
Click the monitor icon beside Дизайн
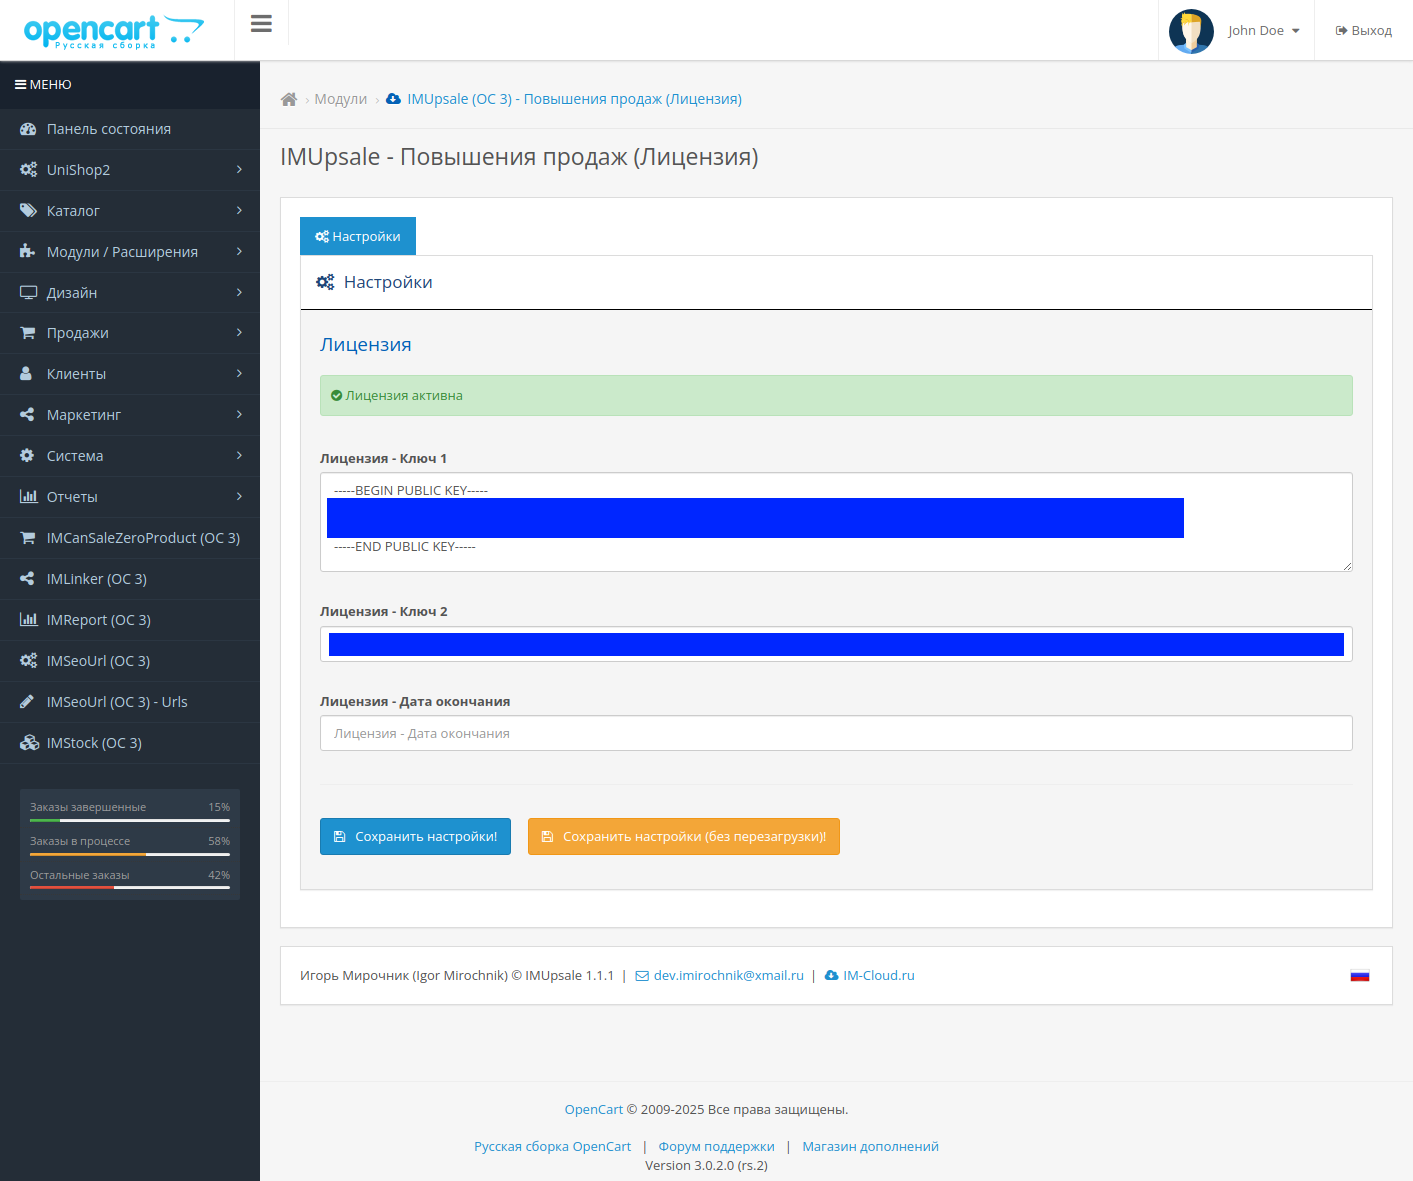pyautogui.click(x=28, y=293)
